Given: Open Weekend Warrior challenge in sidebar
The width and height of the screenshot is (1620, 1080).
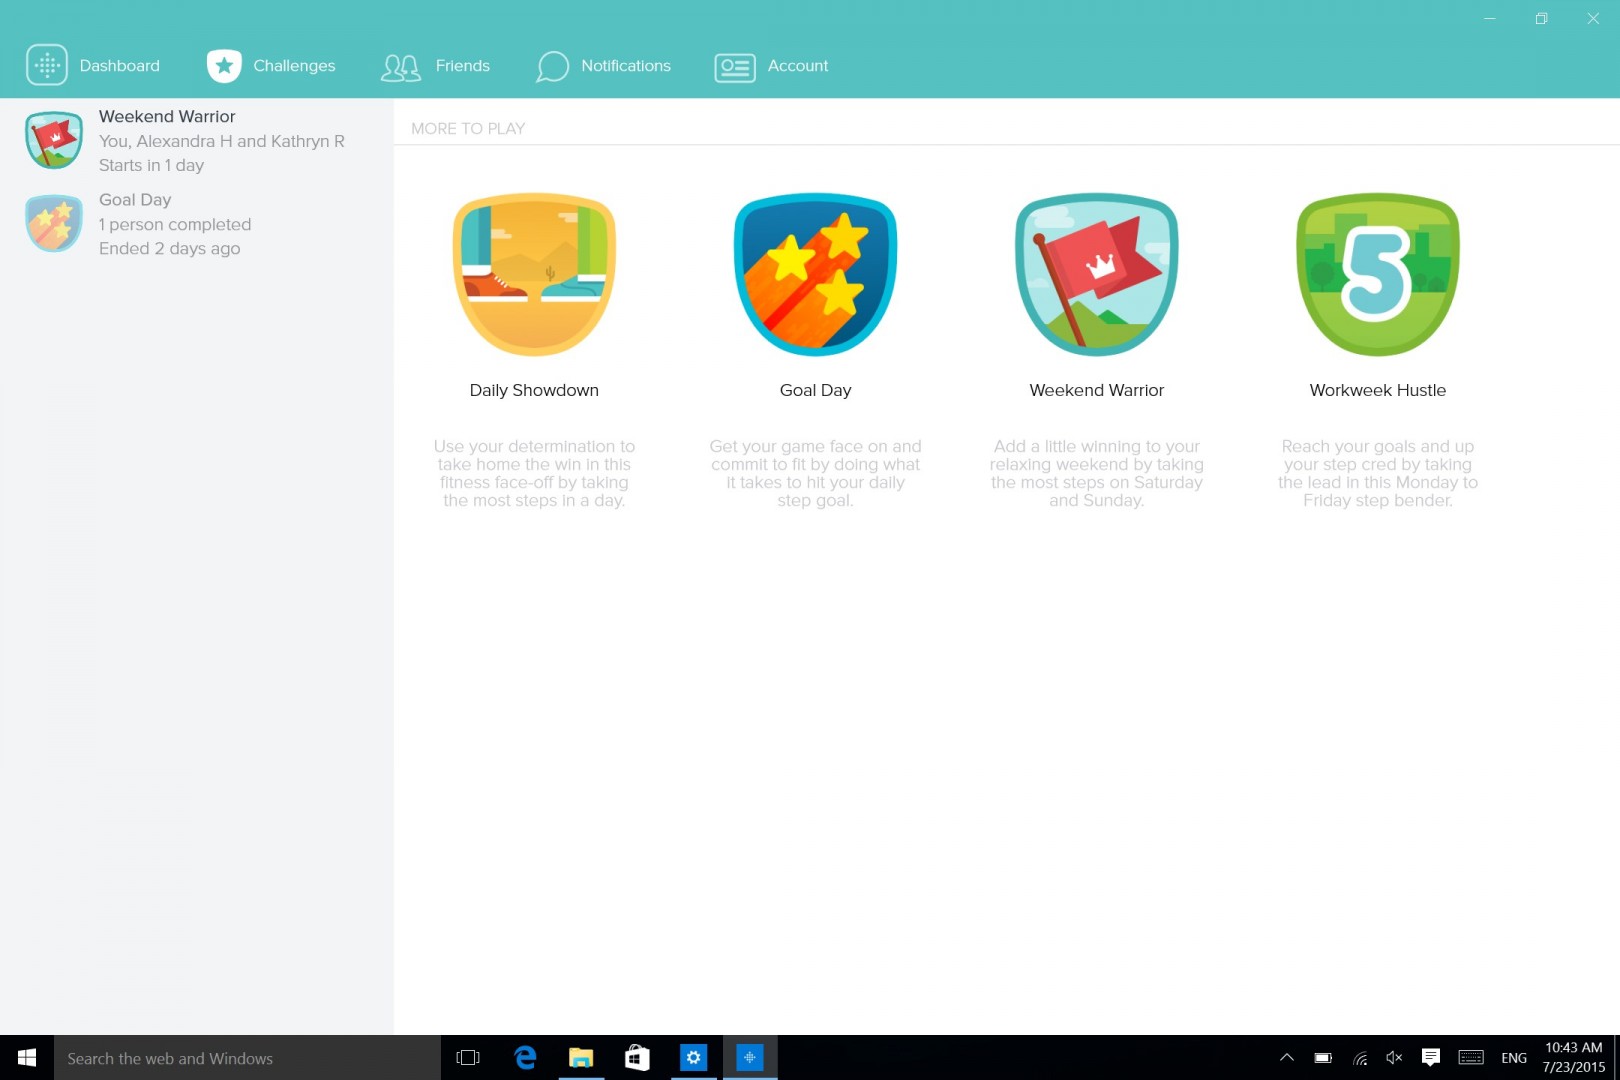Looking at the screenshot, I should 197,140.
